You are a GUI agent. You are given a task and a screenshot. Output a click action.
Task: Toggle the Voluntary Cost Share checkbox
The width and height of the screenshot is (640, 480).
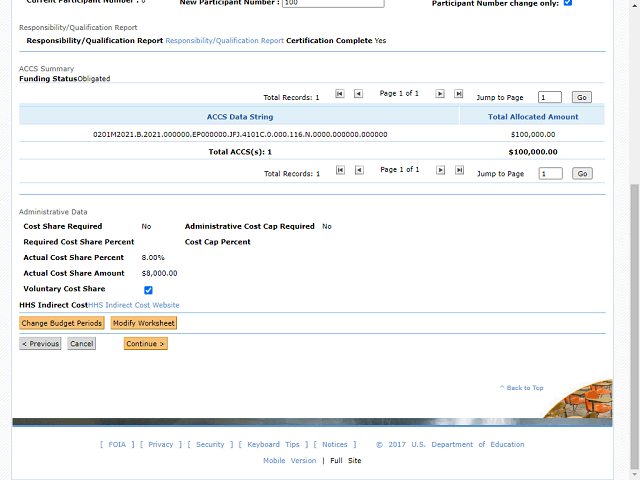pos(148,290)
